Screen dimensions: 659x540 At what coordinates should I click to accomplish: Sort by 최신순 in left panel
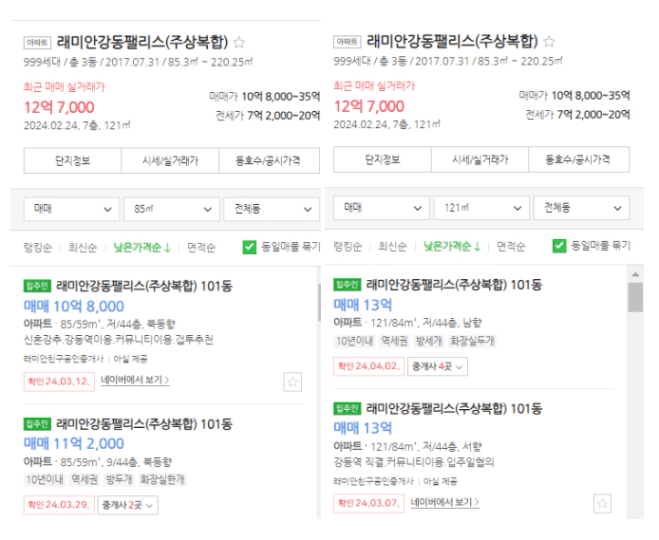[82, 248]
